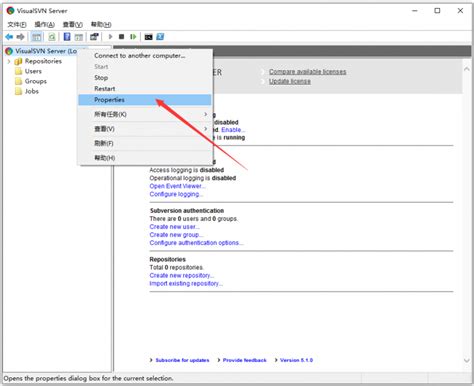The image size is (474, 386).
Task: Click the green Refresh toolbar icon
Action: [x=52, y=37]
